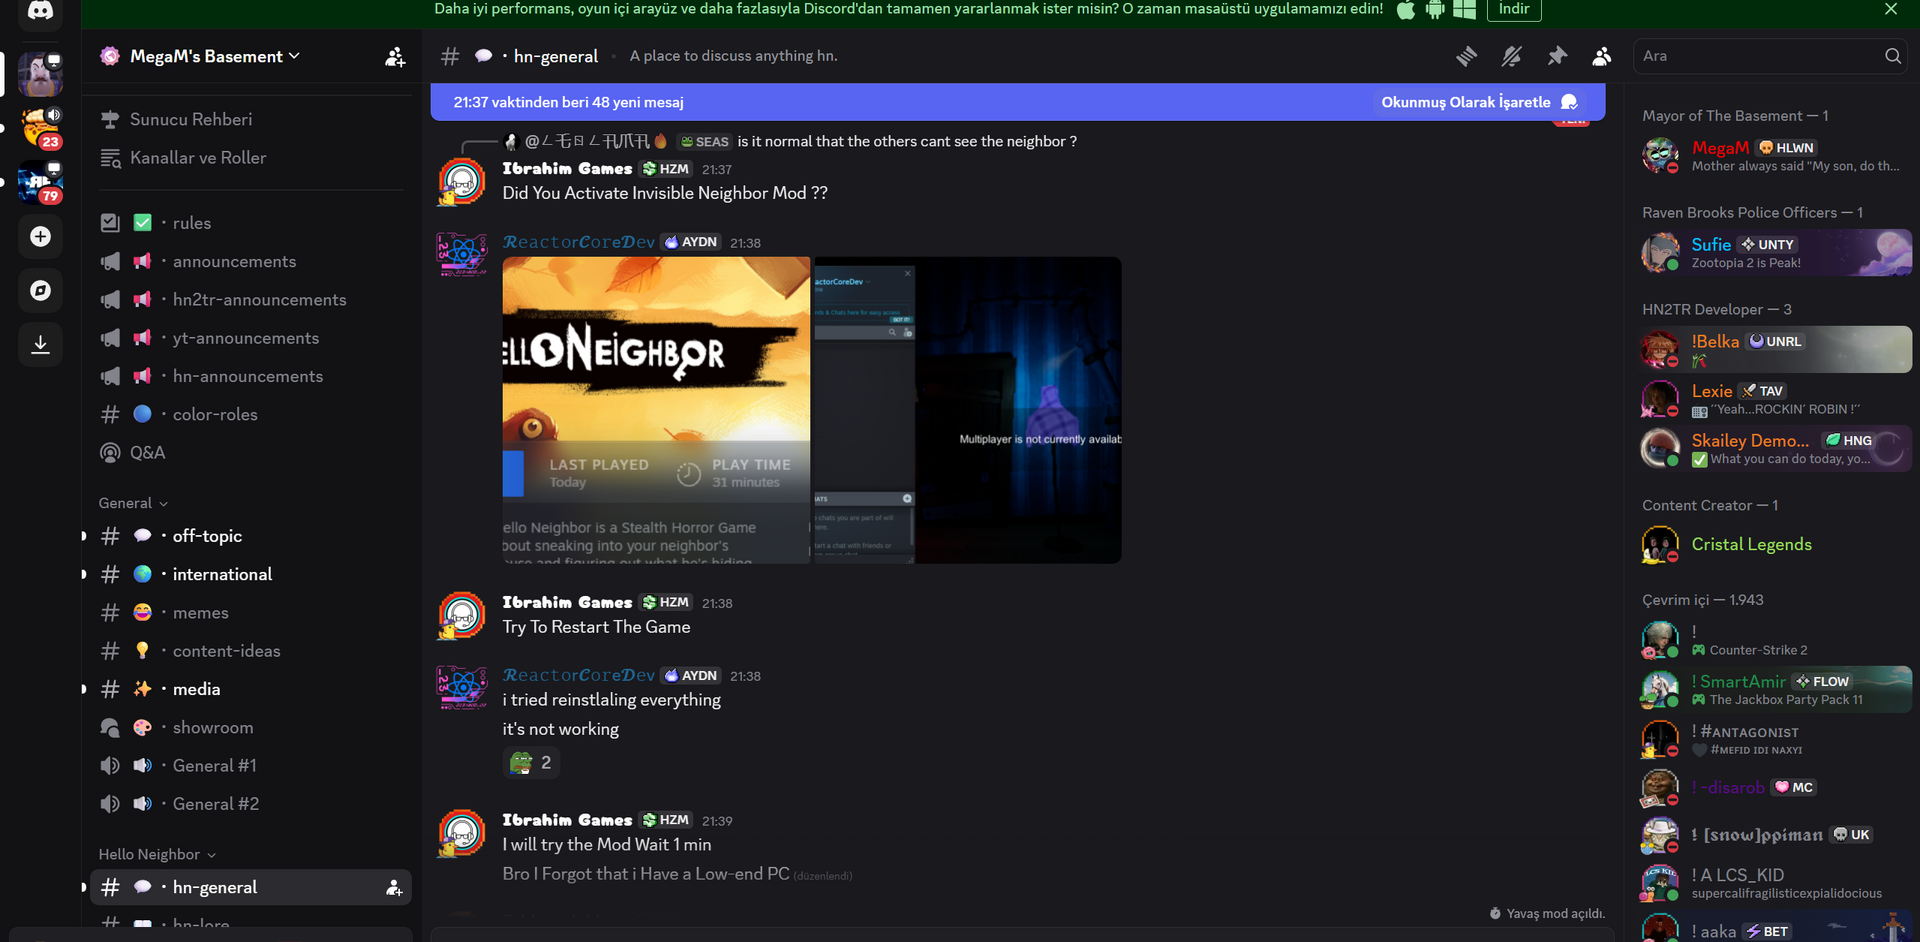Open member !Belka in the member list
The height and width of the screenshot is (942, 1920).
[x=1776, y=350]
